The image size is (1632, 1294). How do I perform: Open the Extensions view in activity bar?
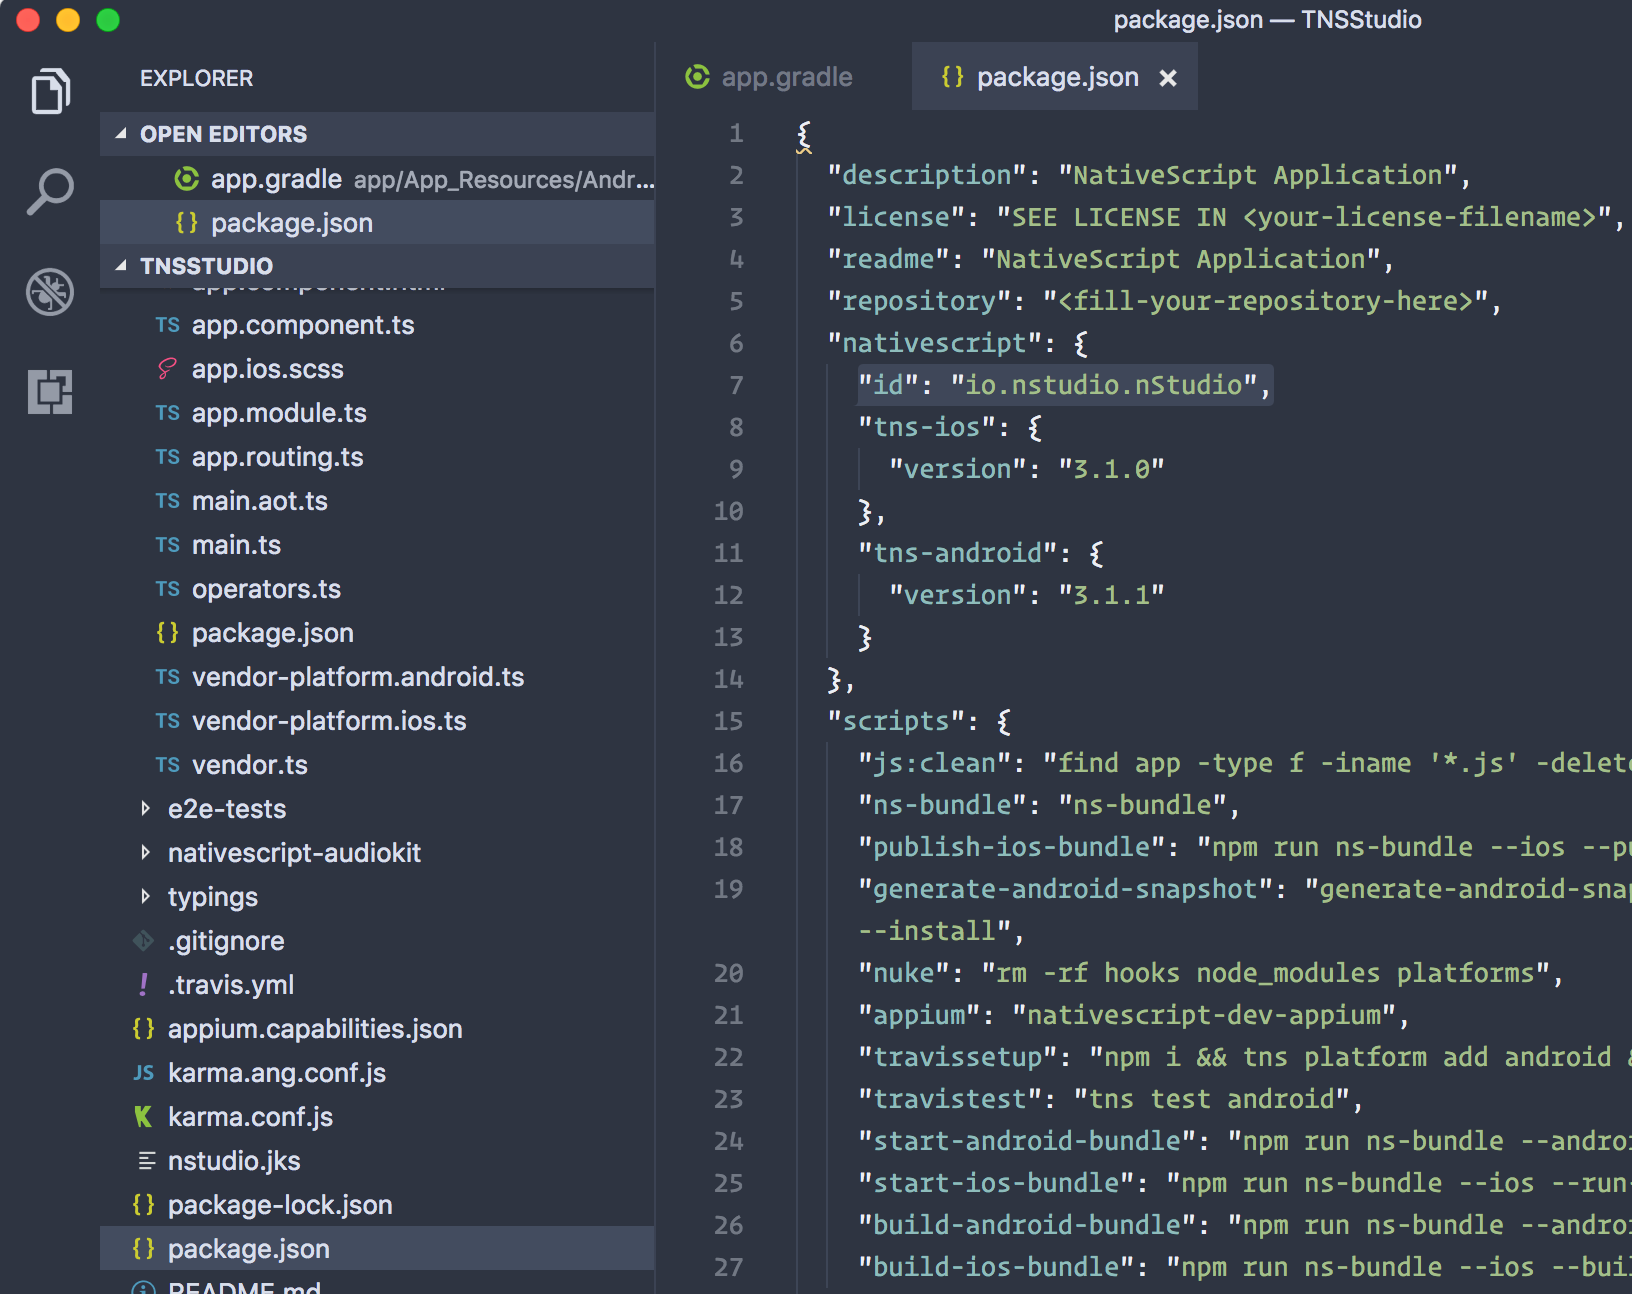(x=50, y=391)
